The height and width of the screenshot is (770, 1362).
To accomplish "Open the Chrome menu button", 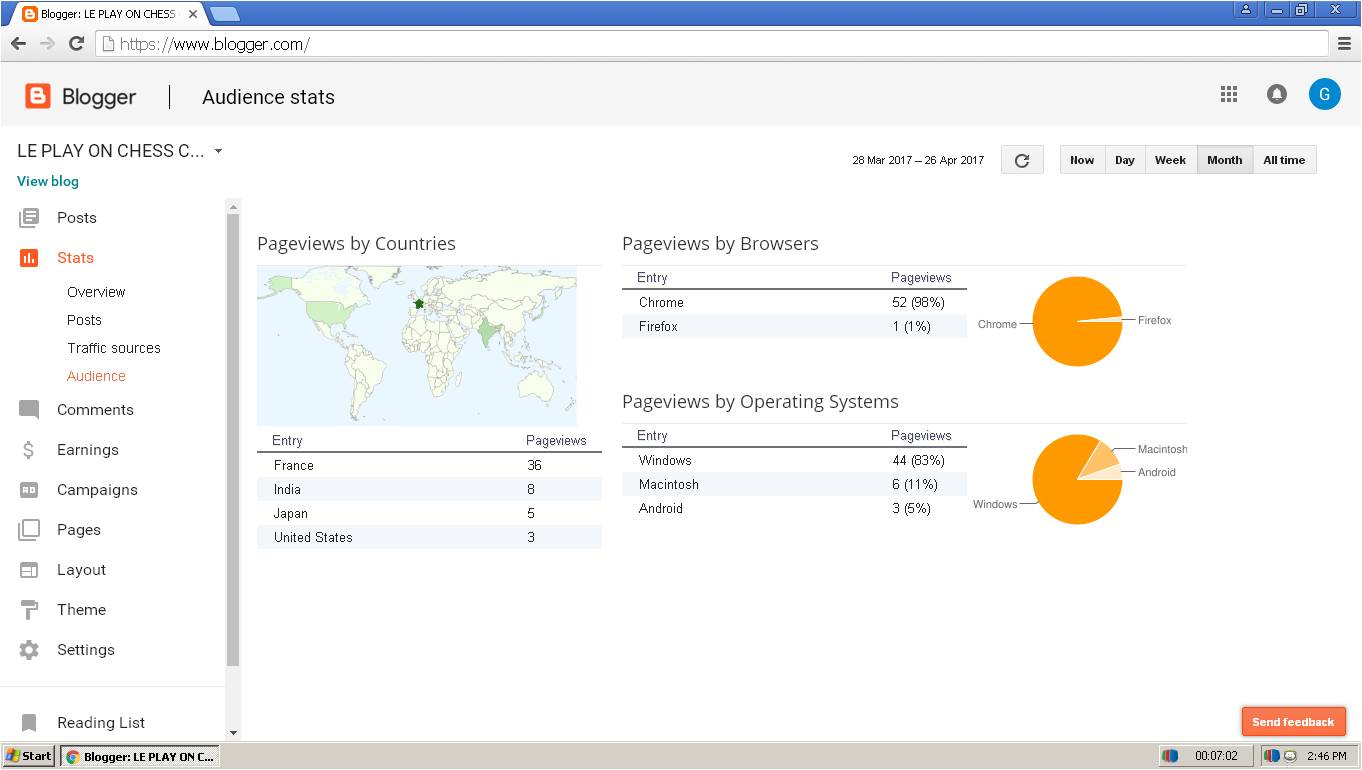I will click(x=1345, y=43).
